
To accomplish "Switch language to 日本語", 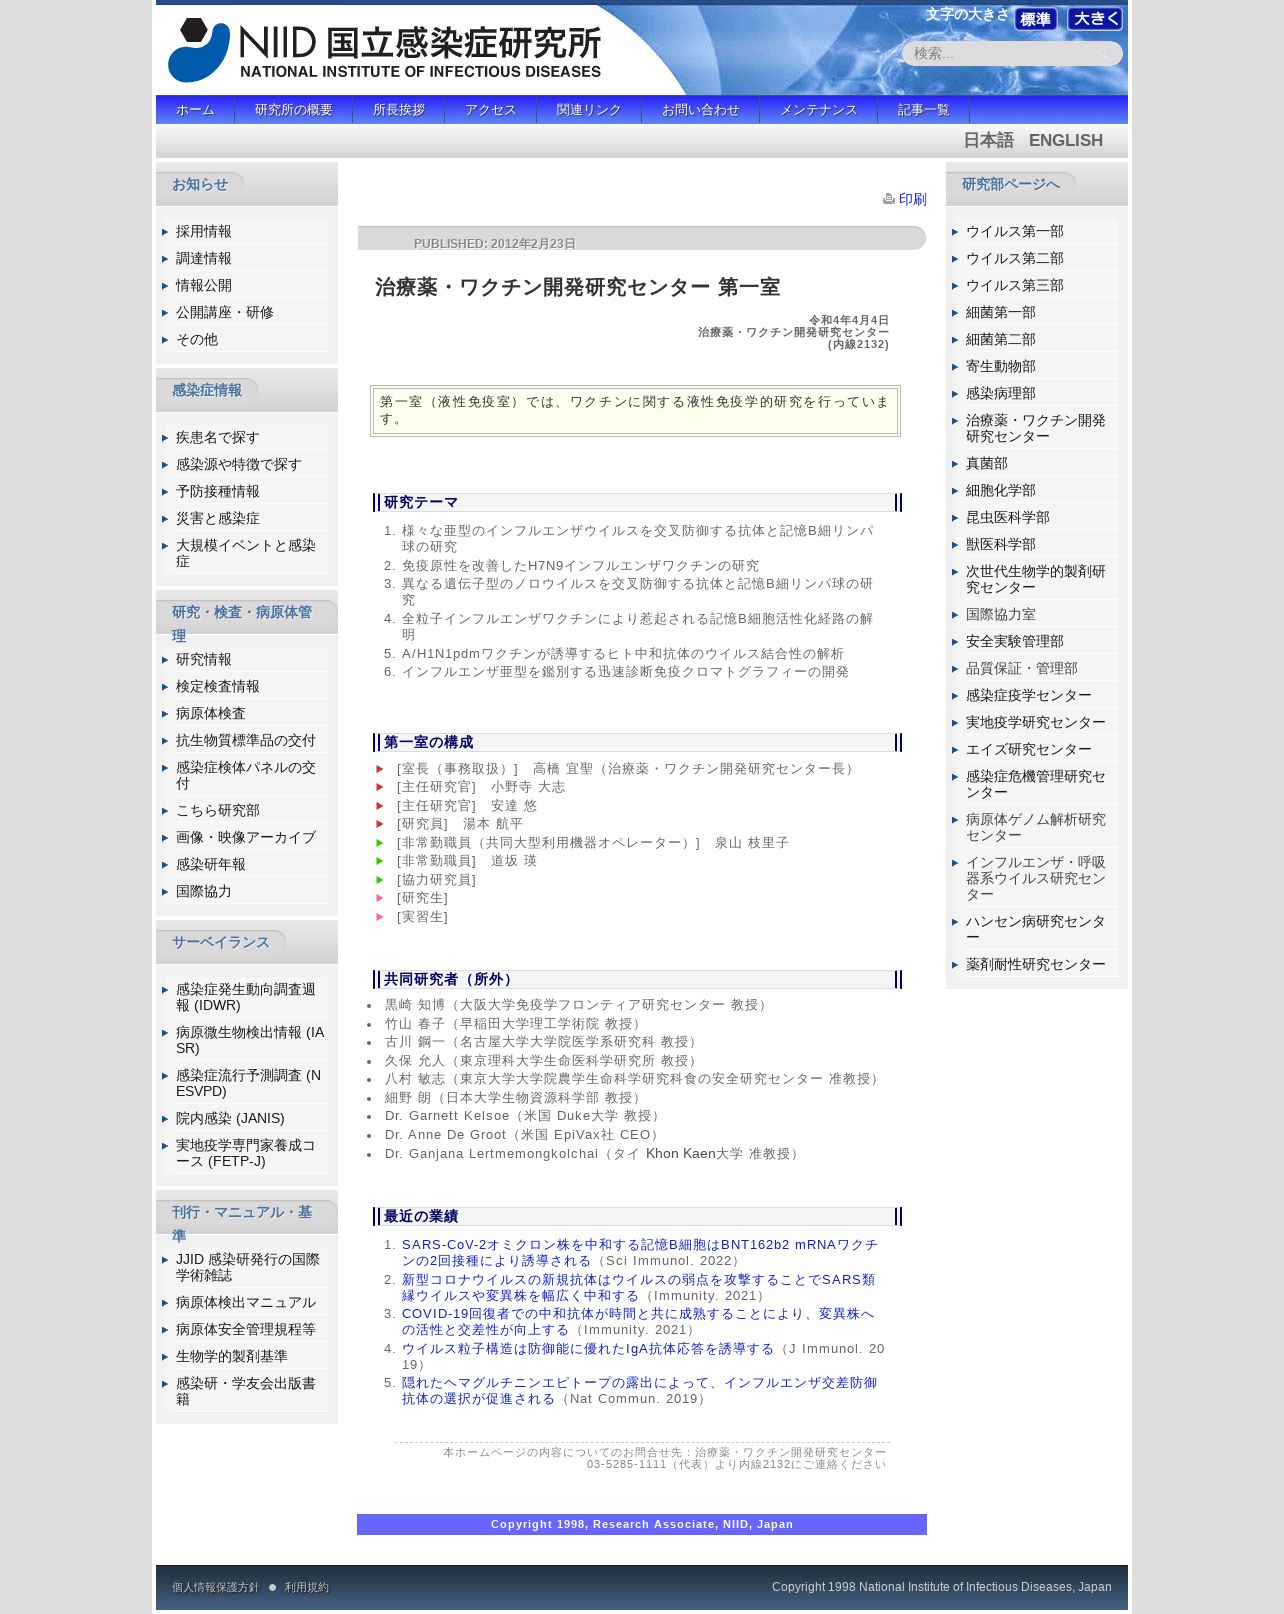I will tap(988, 141).
